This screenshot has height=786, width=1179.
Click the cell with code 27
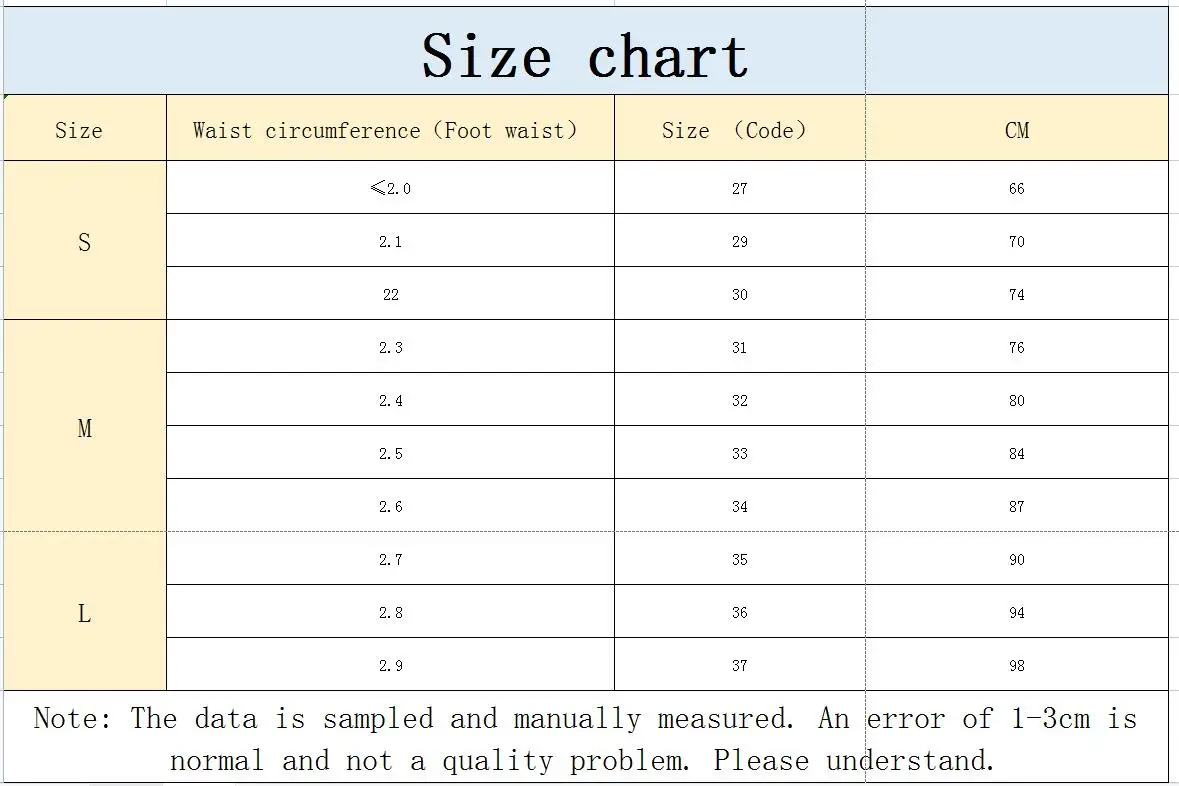(x=740, y=187)
